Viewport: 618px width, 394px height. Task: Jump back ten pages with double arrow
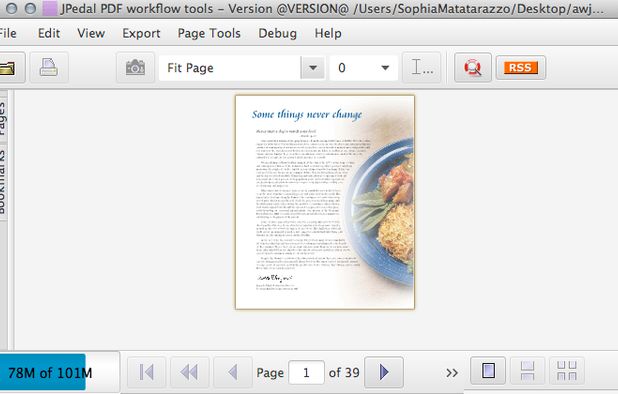click(189, 372)
